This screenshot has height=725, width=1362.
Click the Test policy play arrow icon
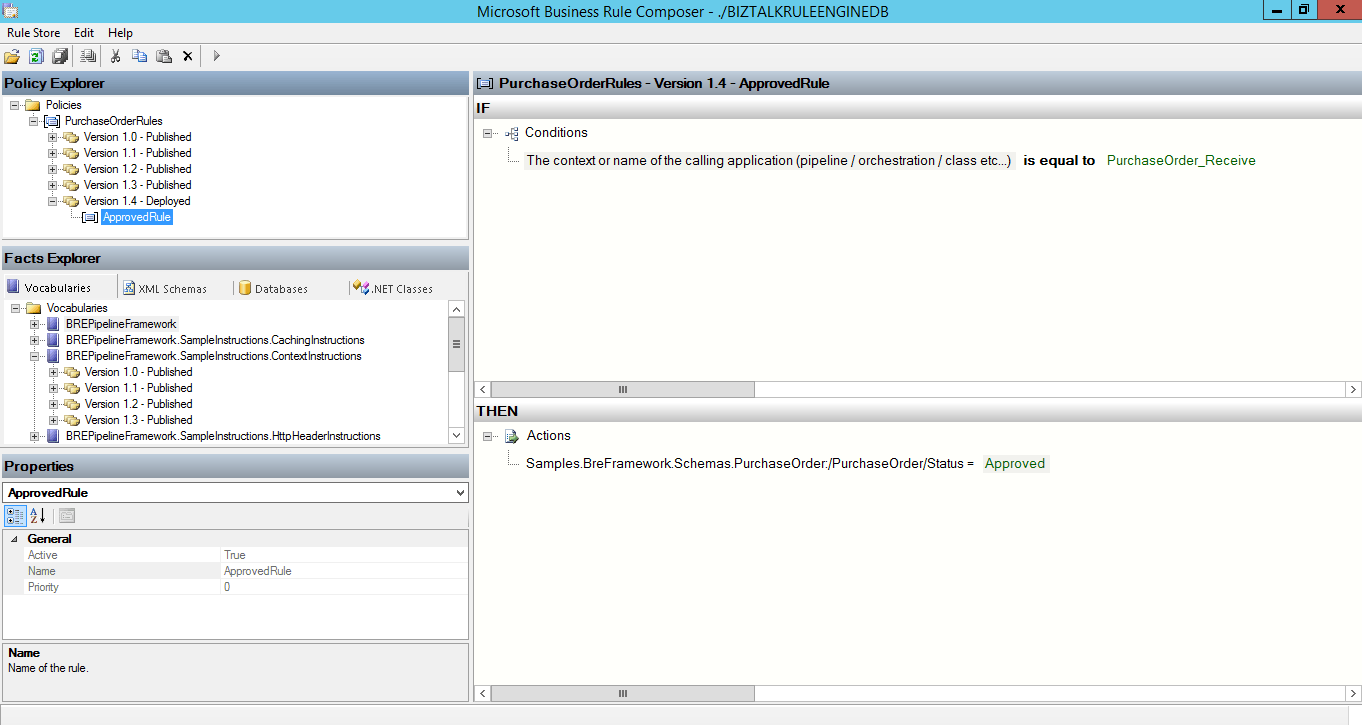pos(216,56)
